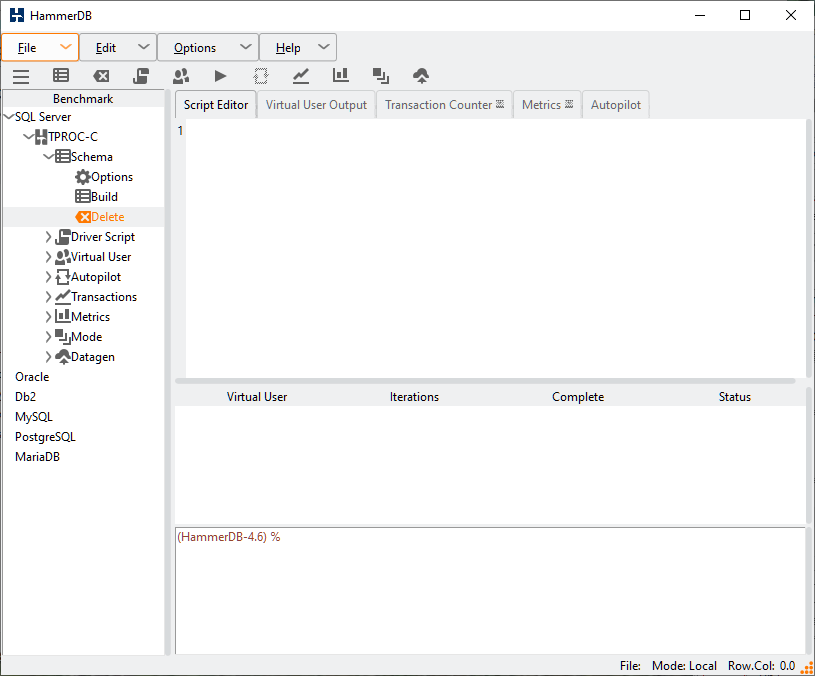The image size is (815, 676).
Task: Click the metrics bar-chart toolbar icon
Action: 340,76
